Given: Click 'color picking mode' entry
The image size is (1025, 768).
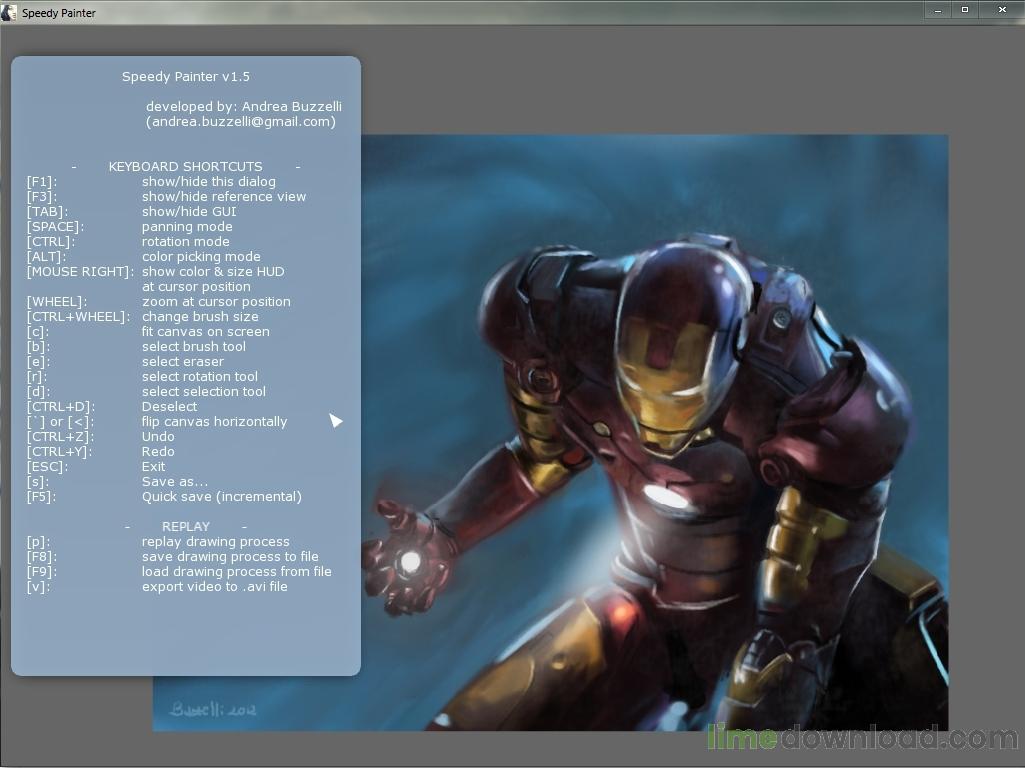Looking at the screenshot, I should click(201, 257).
